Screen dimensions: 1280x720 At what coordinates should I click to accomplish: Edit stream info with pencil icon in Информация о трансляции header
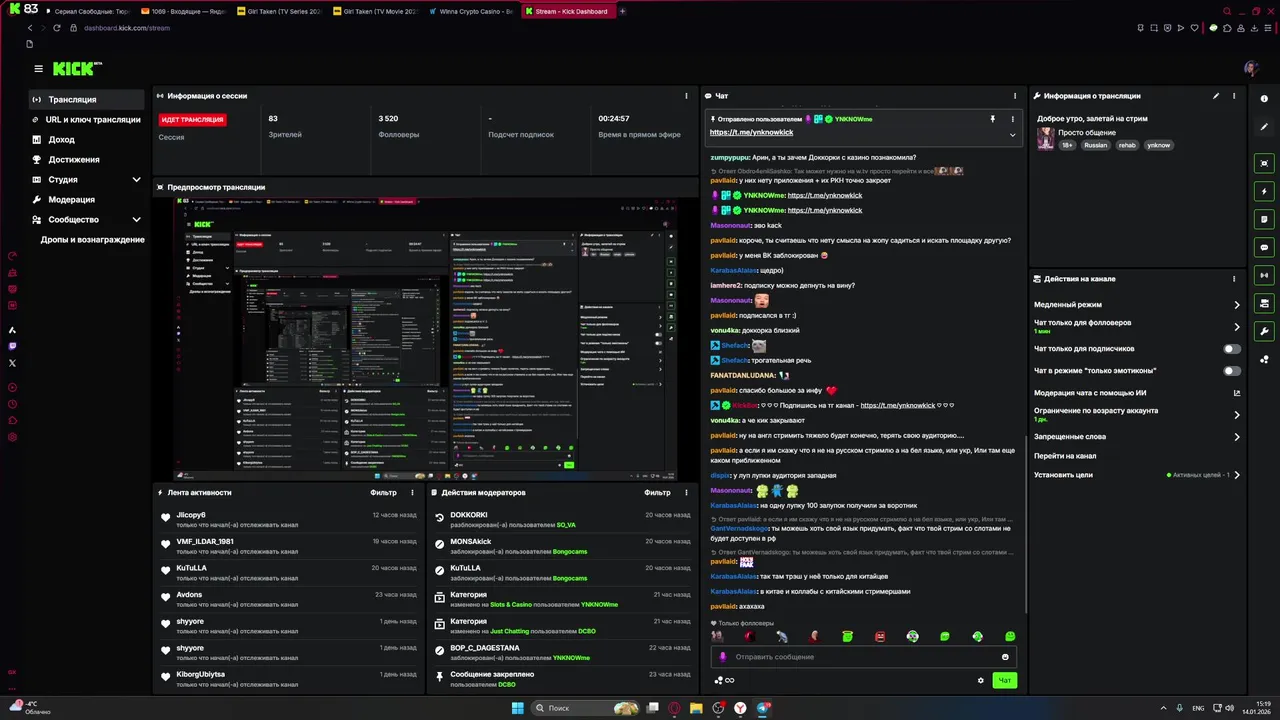coord(1216,96)
